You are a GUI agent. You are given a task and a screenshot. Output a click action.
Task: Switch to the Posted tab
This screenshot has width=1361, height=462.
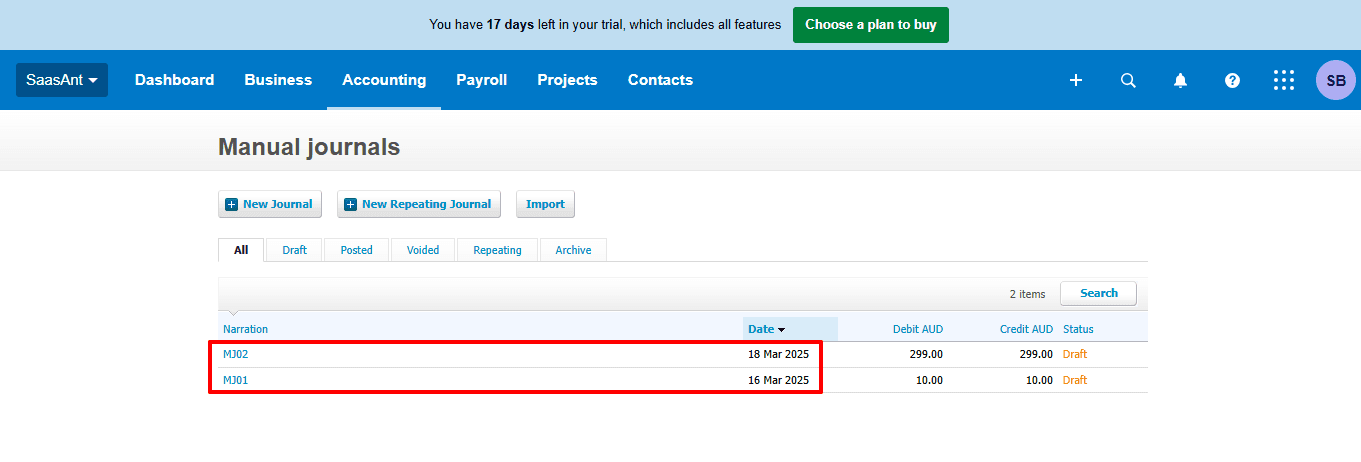coord(356,250)
